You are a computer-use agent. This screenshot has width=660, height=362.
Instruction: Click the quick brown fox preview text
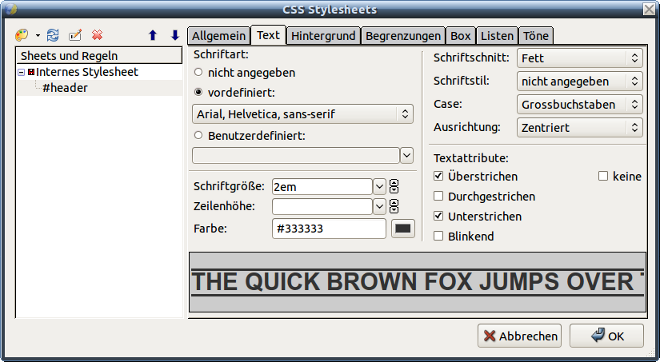(x=418, y=282)
